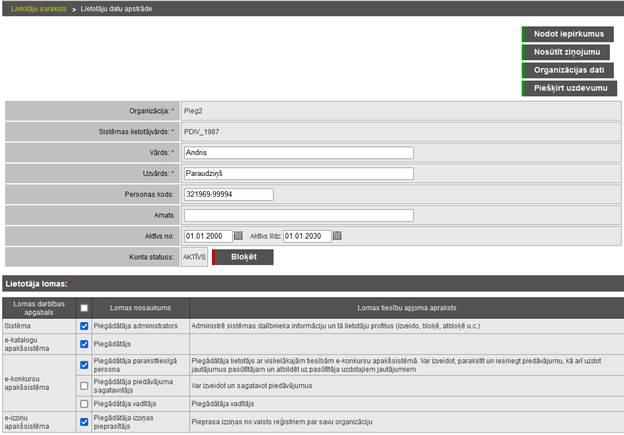Click the Lietotāju saraksts breadcrumb link
The width and height of the screenshot is (624, 435).
point(38,7)
